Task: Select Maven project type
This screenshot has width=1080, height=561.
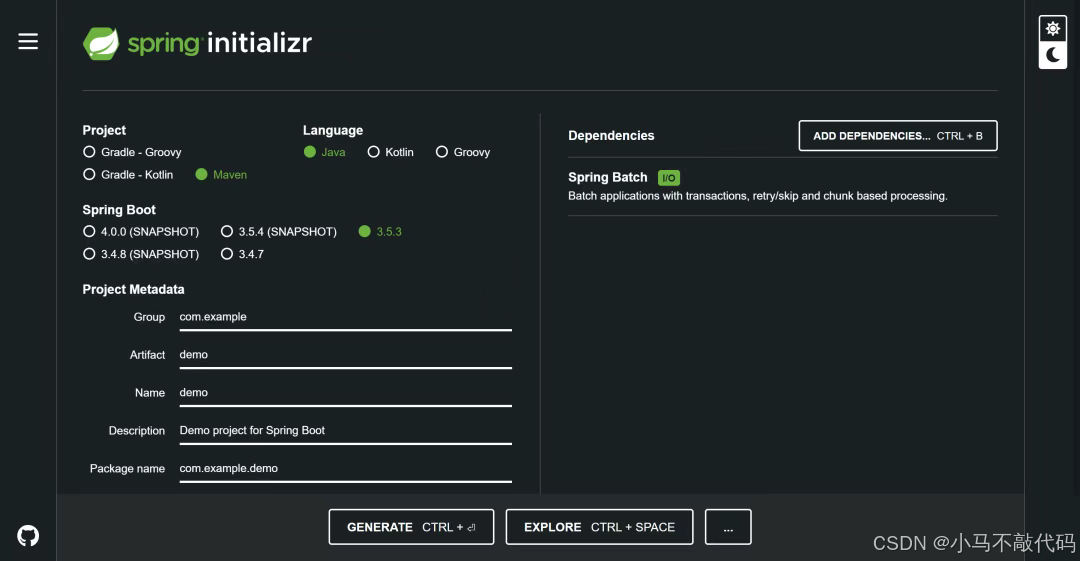Action: point(221,175)
